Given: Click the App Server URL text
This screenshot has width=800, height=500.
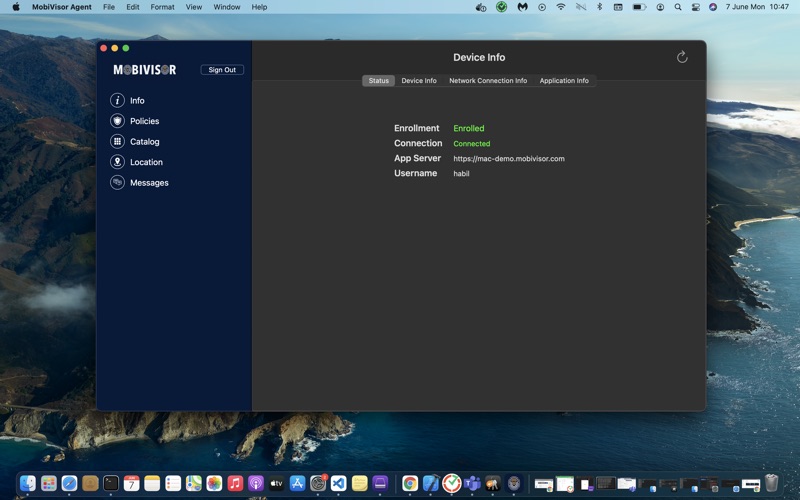Looking at the screenshot, I should [508, 159].
